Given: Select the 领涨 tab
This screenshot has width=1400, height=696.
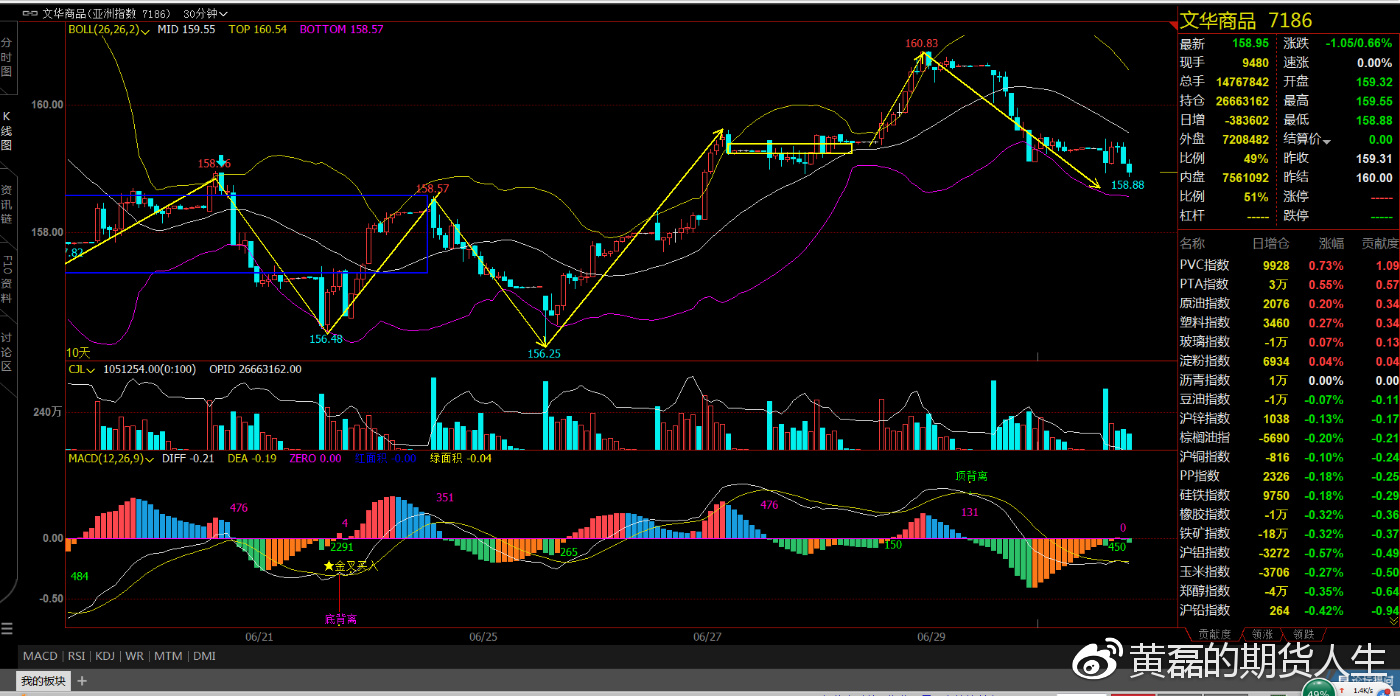Looking at the screenshot, I should pos(1261,635).
